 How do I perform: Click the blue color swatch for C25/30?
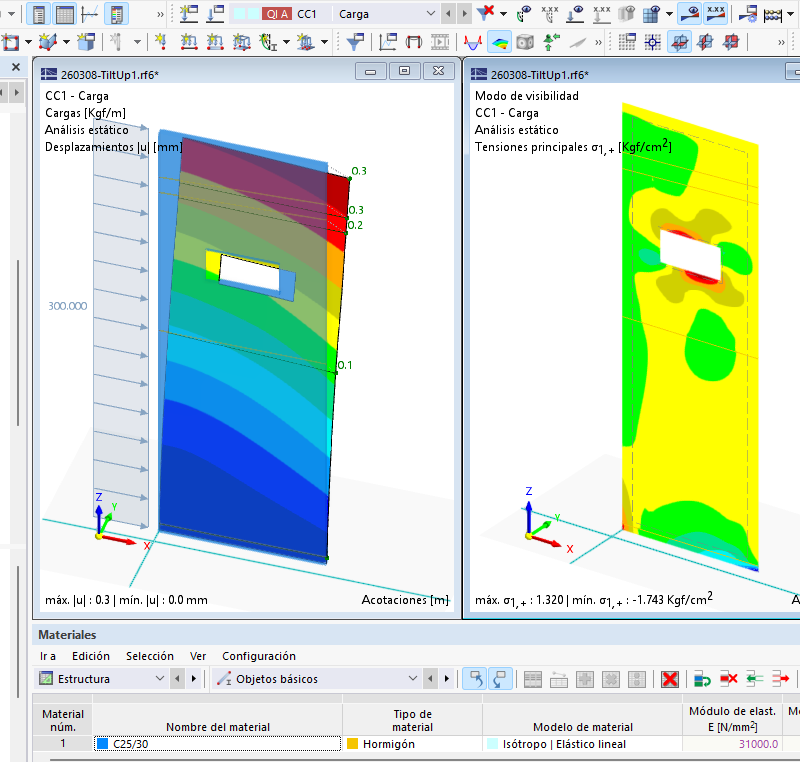(103, 744)
